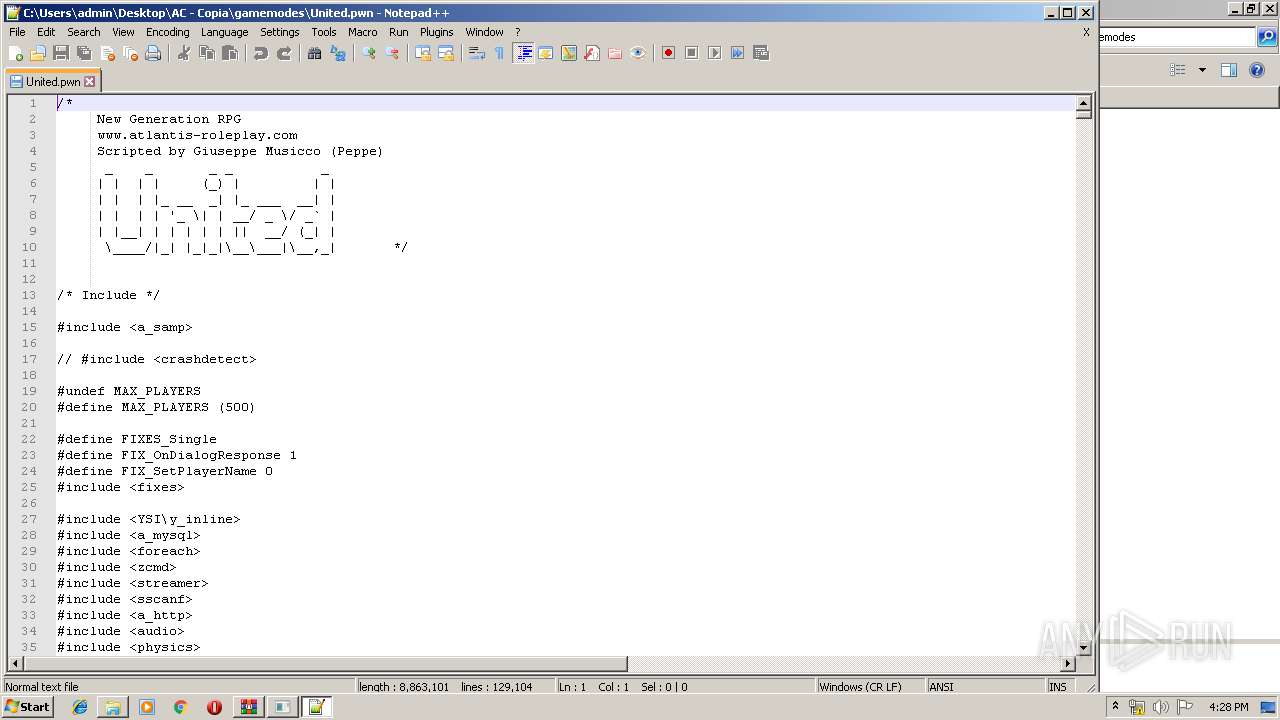Undo last action with Undo arrow
Viewport: 1280px width, 720px height.
(261, 53)
